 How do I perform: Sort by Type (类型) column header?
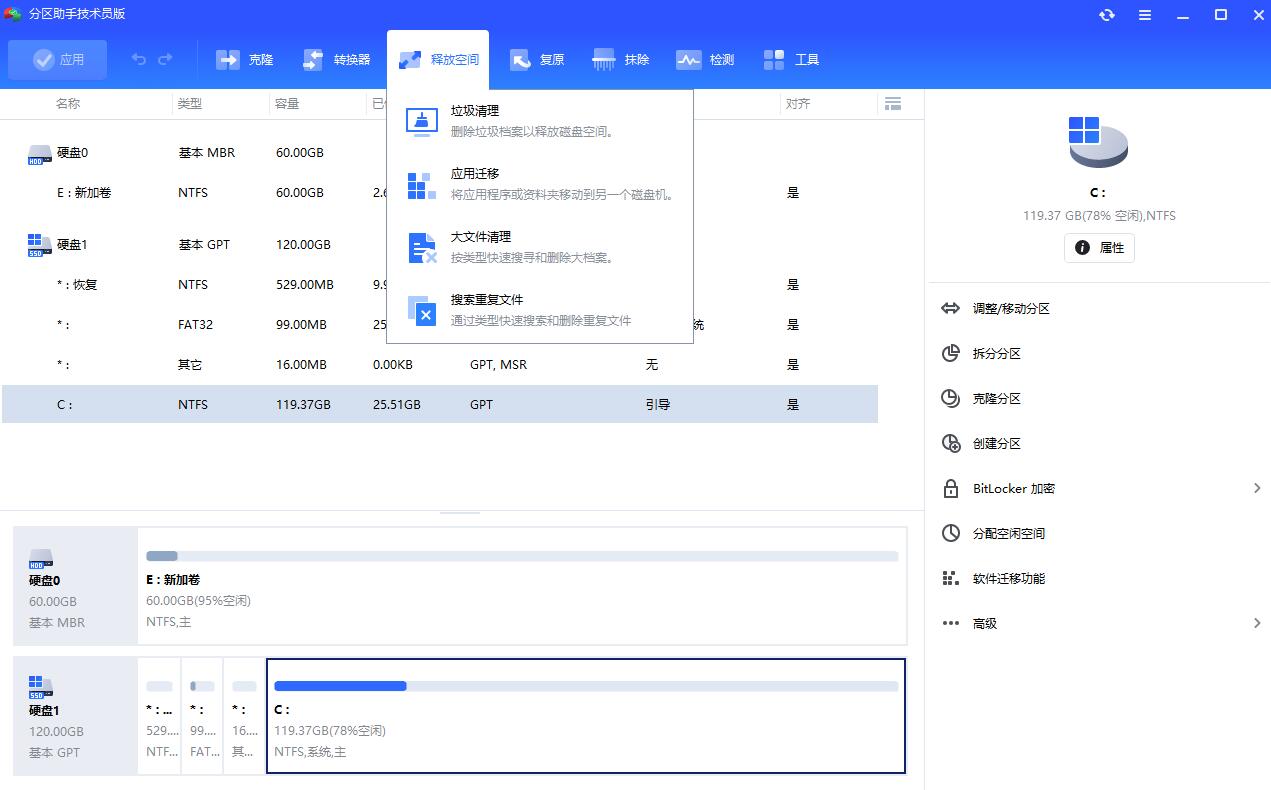(x=189, y=104)
